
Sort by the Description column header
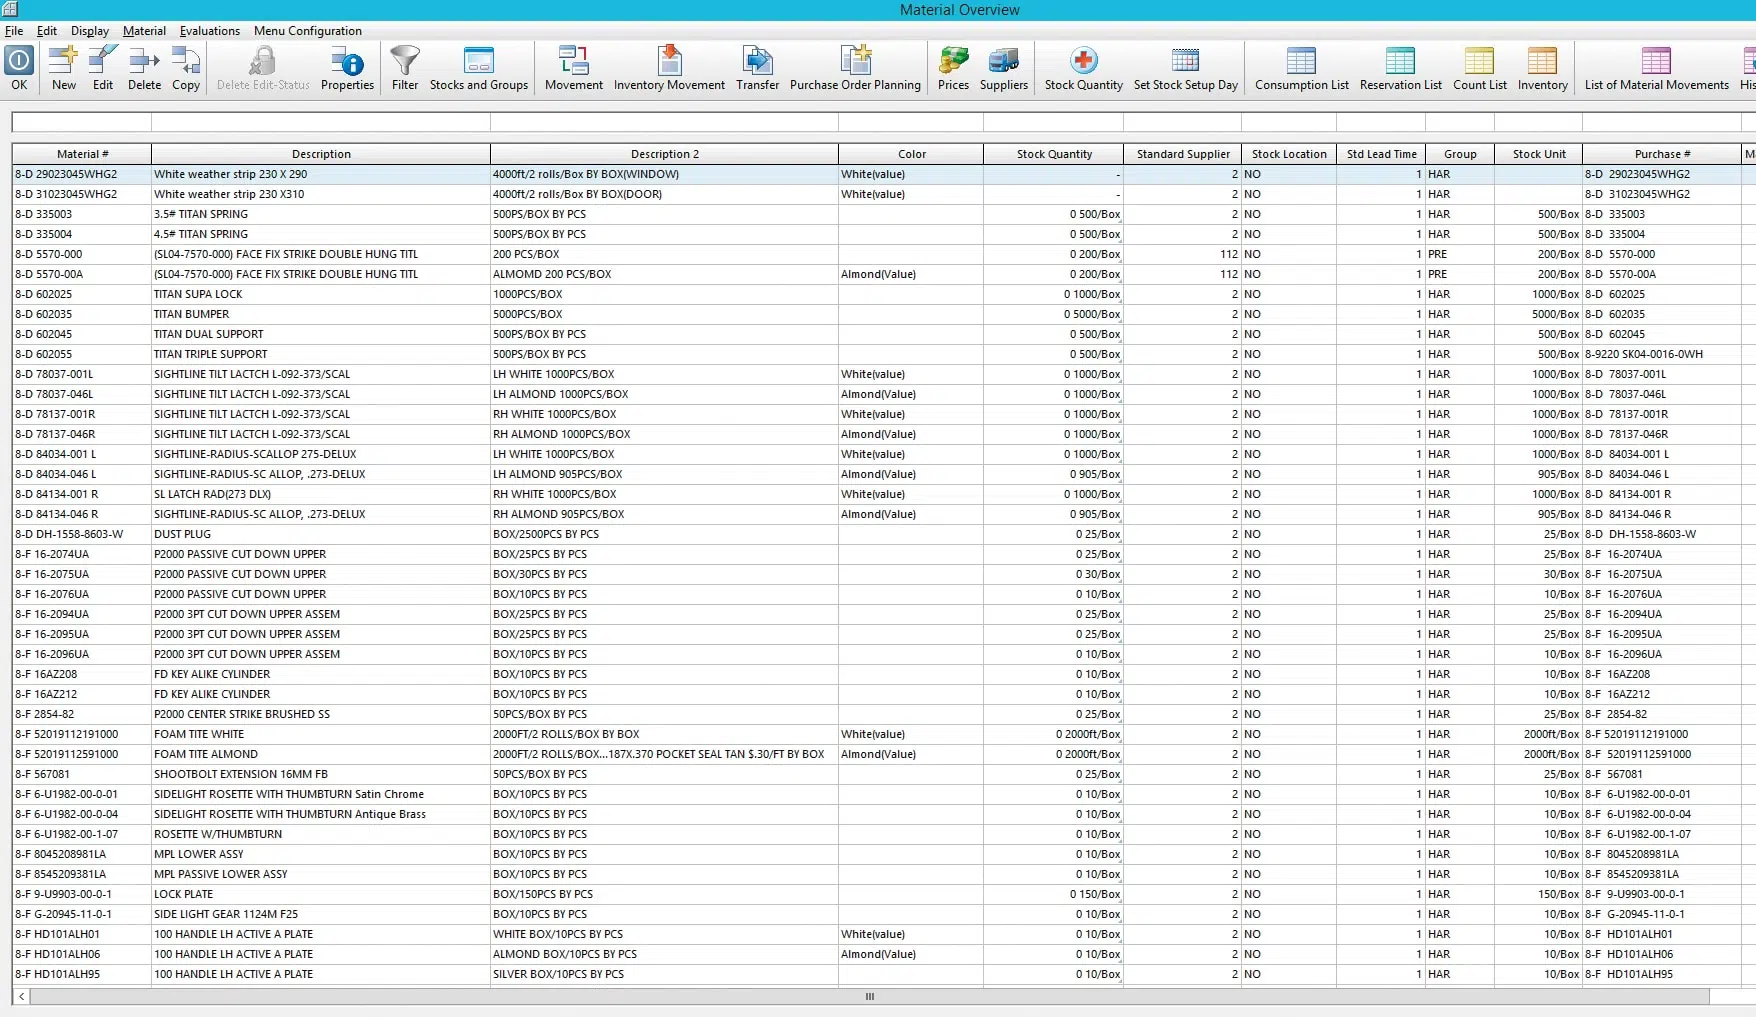(x=321, y=154)
